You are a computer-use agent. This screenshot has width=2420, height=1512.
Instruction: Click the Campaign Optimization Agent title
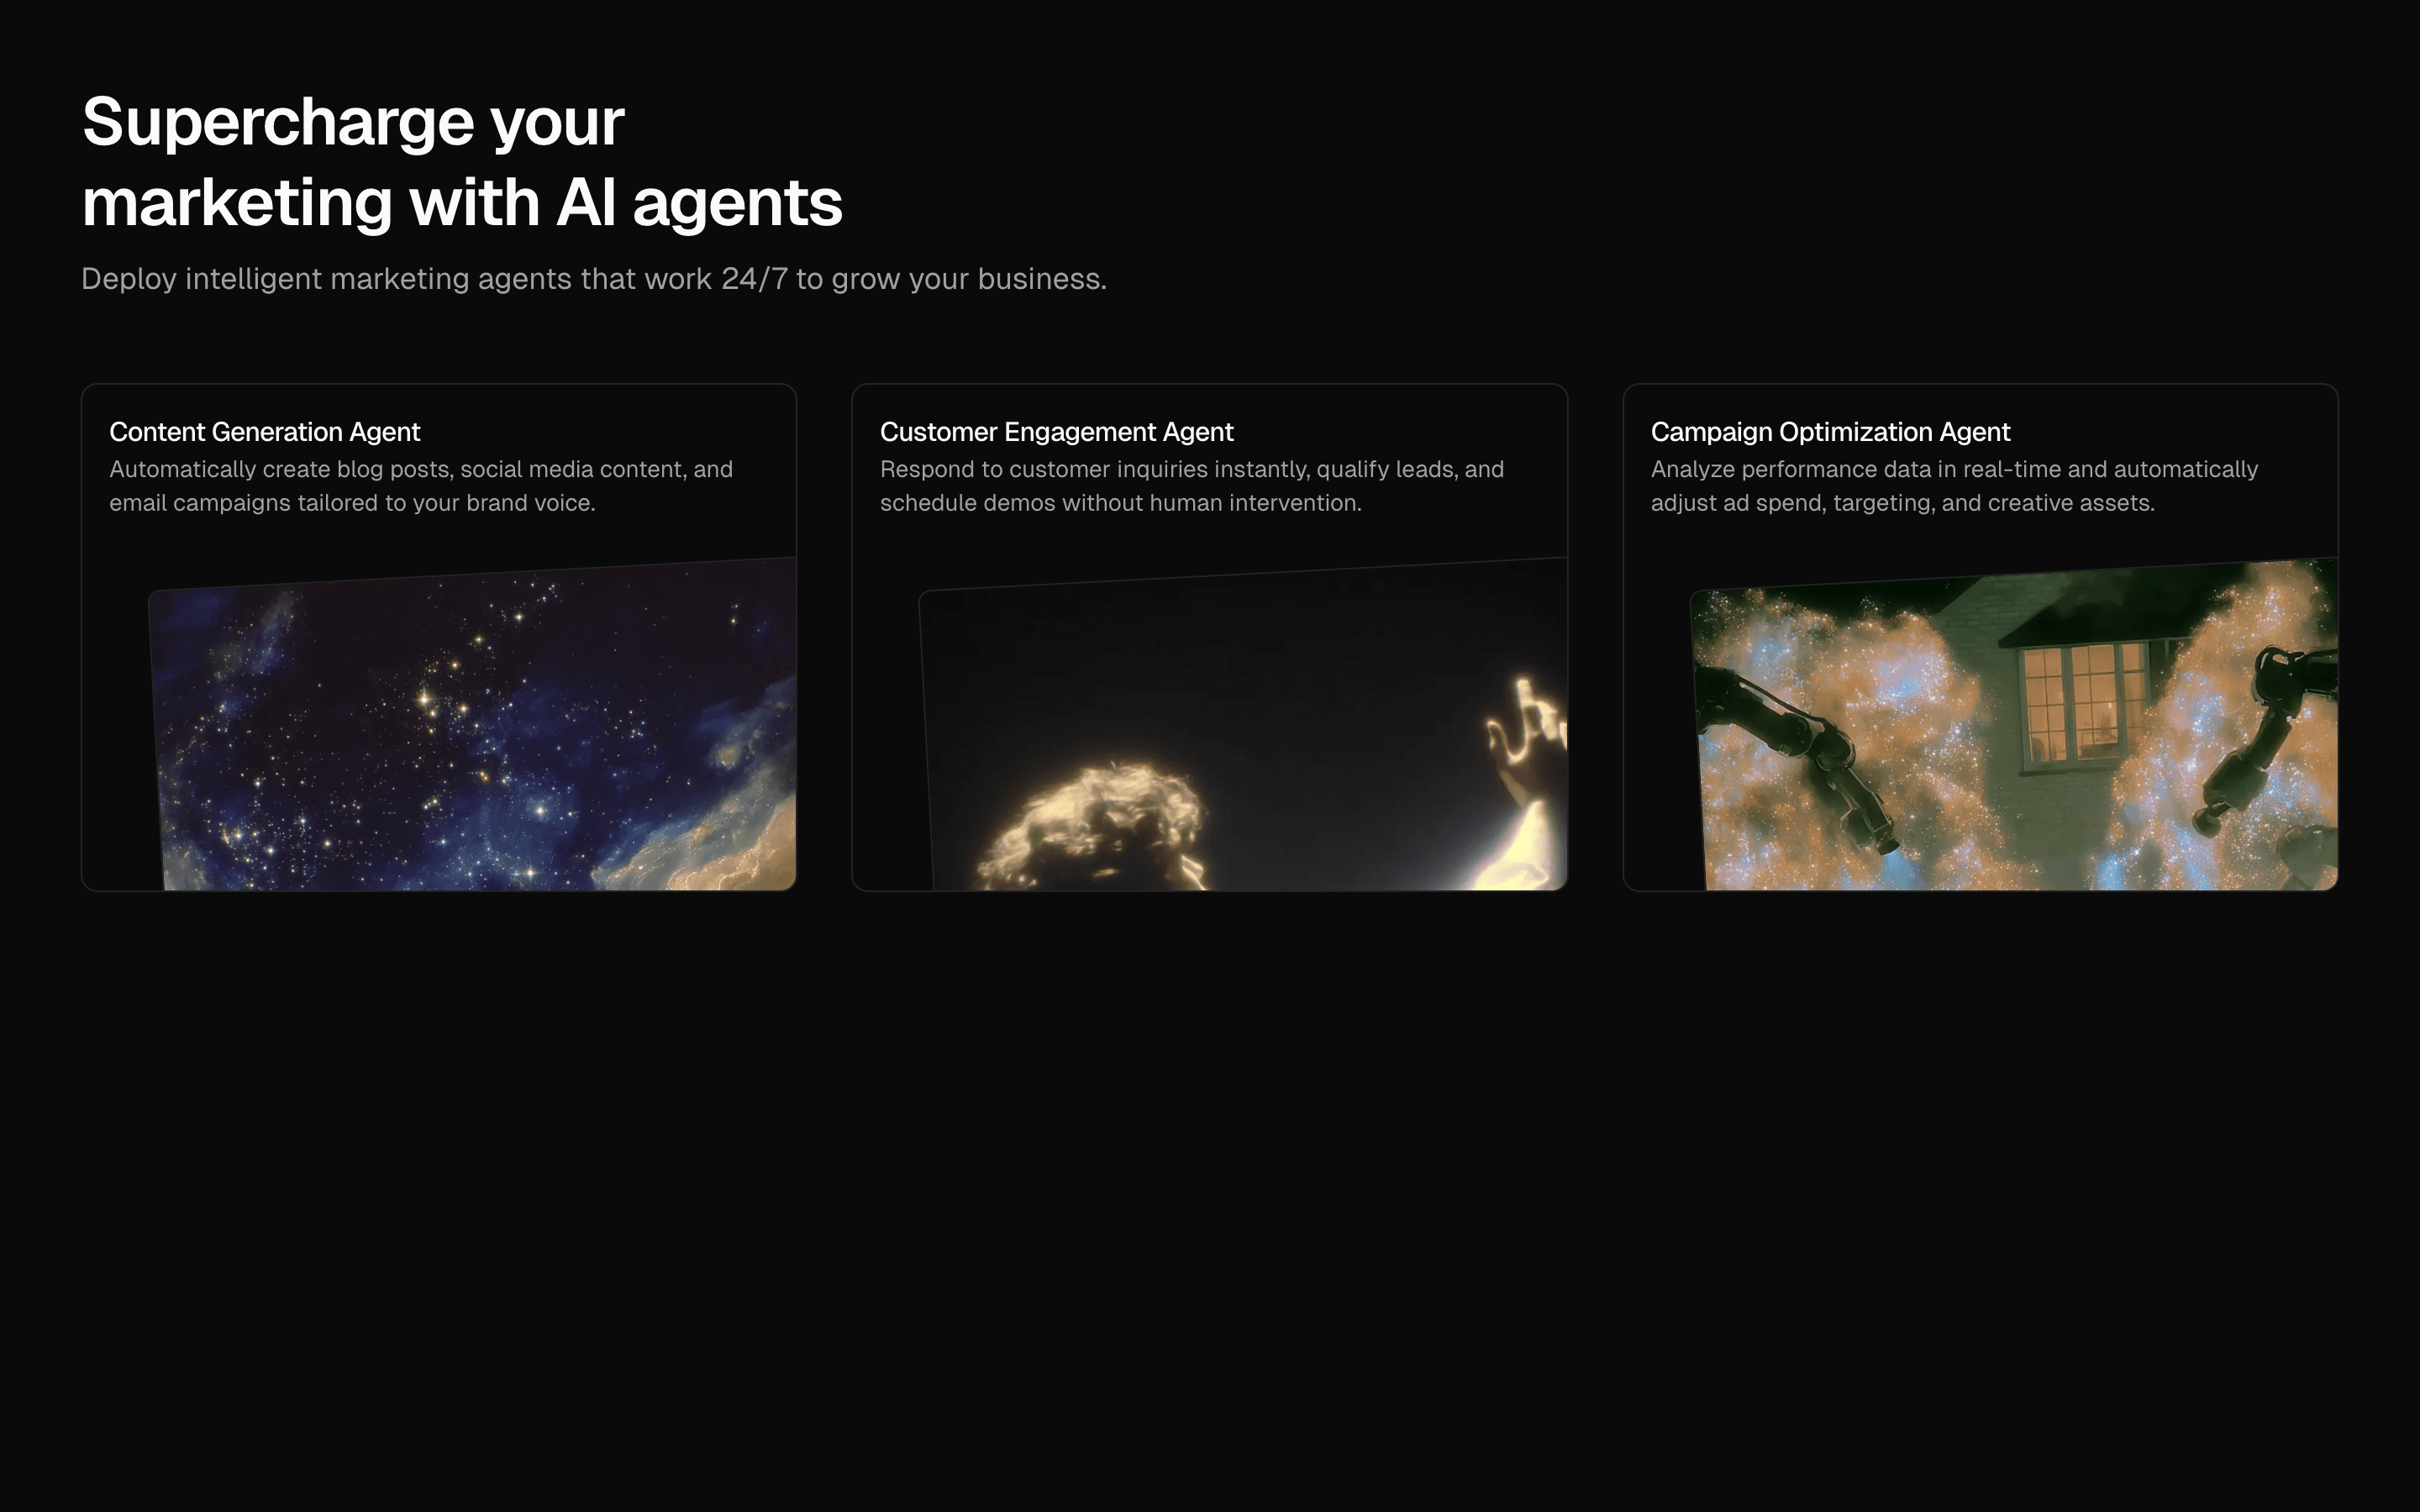tap(1830, 432)
